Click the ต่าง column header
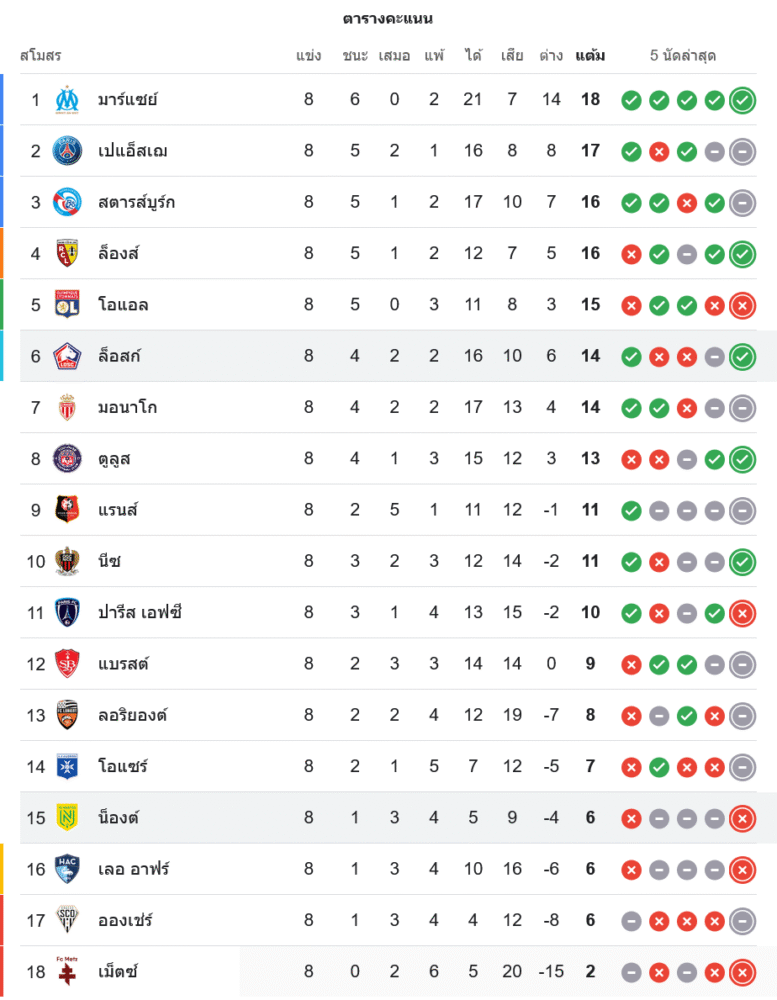 (551, 56)
